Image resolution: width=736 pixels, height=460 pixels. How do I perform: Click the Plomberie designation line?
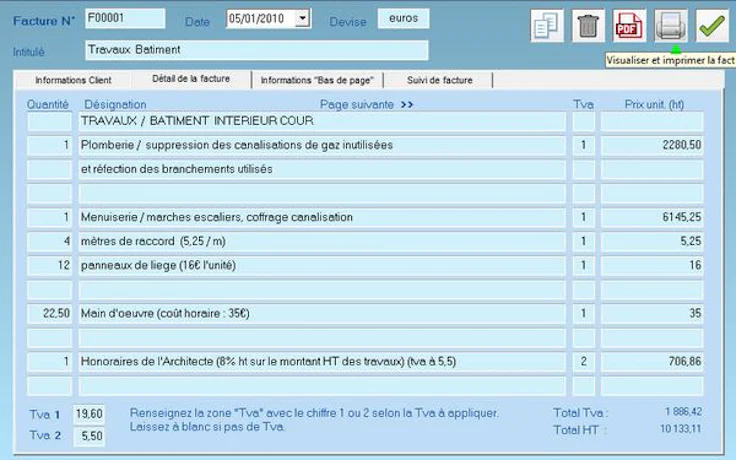coord(322,146)
